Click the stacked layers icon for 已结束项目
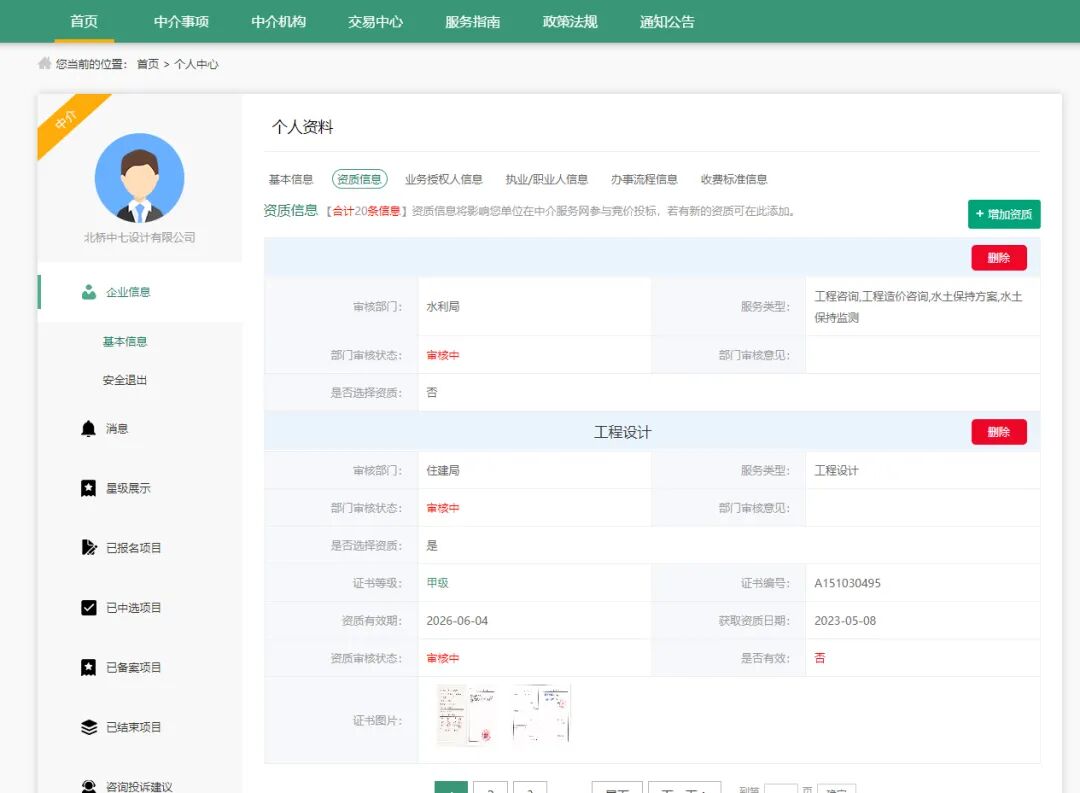 (89, 727)
